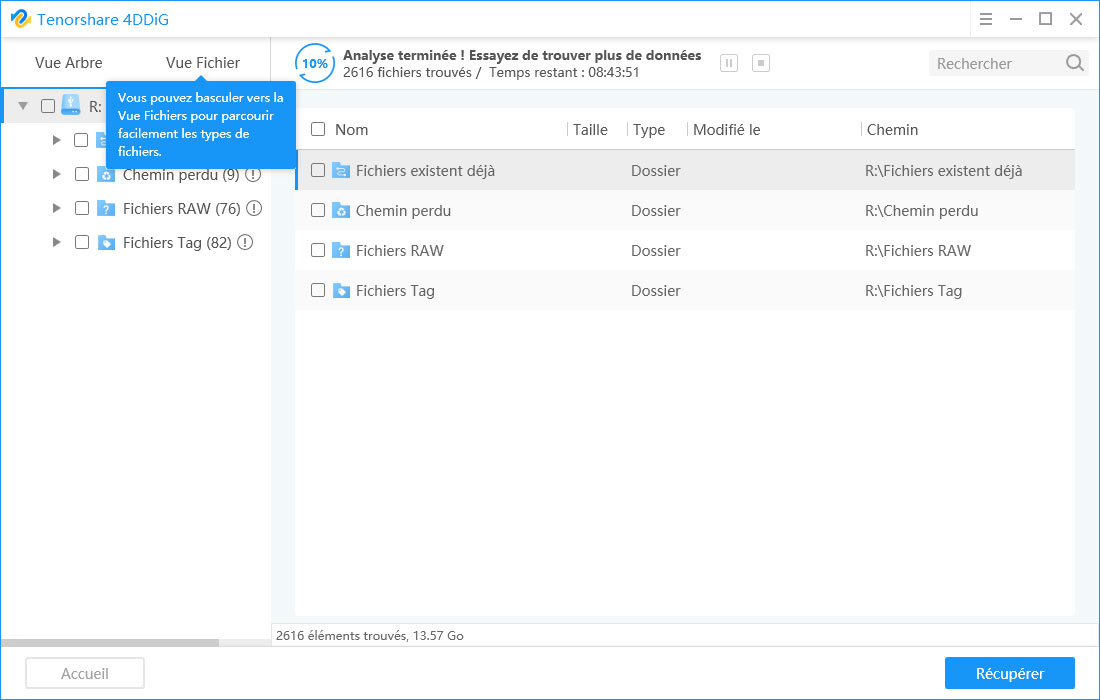Image resolution: width=1100 pixels, height=700 pixels.
Task: Click the '2616 éléments trouvés, 13.57 Go' status text
Action: coord(370,635)
